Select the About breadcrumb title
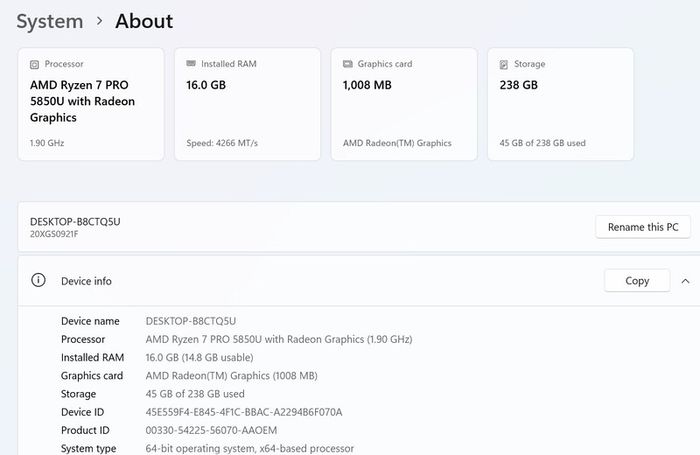The height and width of the screenshot is (455, 700). click(144, 21)
